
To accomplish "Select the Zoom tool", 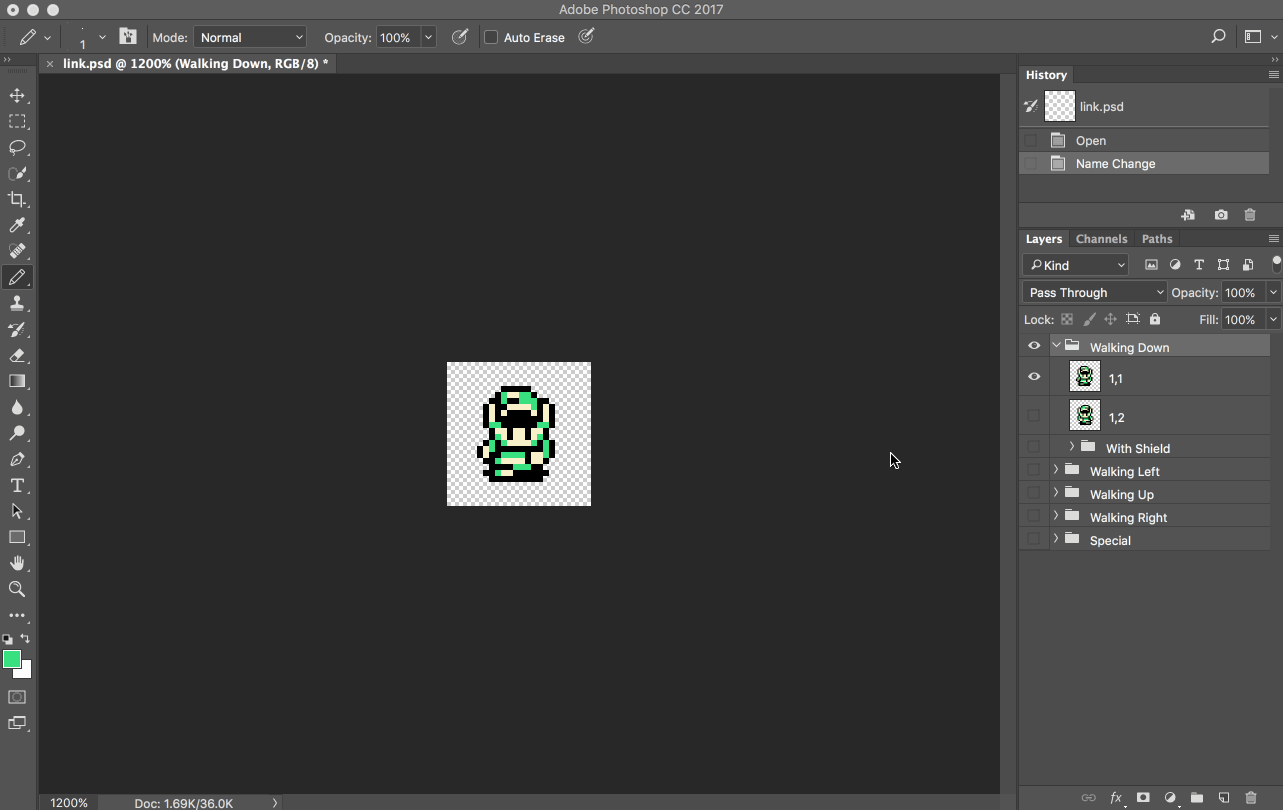I will 17,590.
